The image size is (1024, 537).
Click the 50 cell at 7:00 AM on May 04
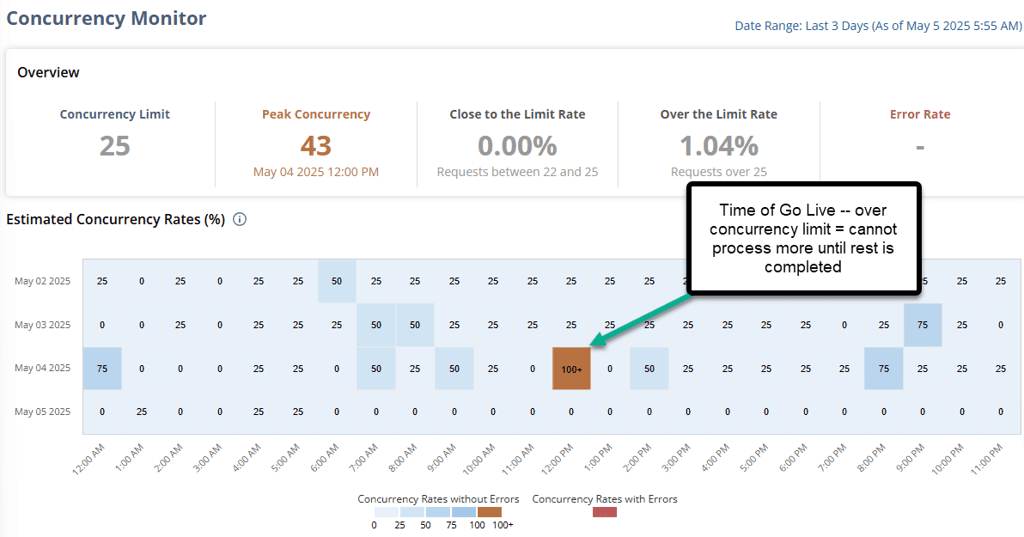[x=376, y=368]
